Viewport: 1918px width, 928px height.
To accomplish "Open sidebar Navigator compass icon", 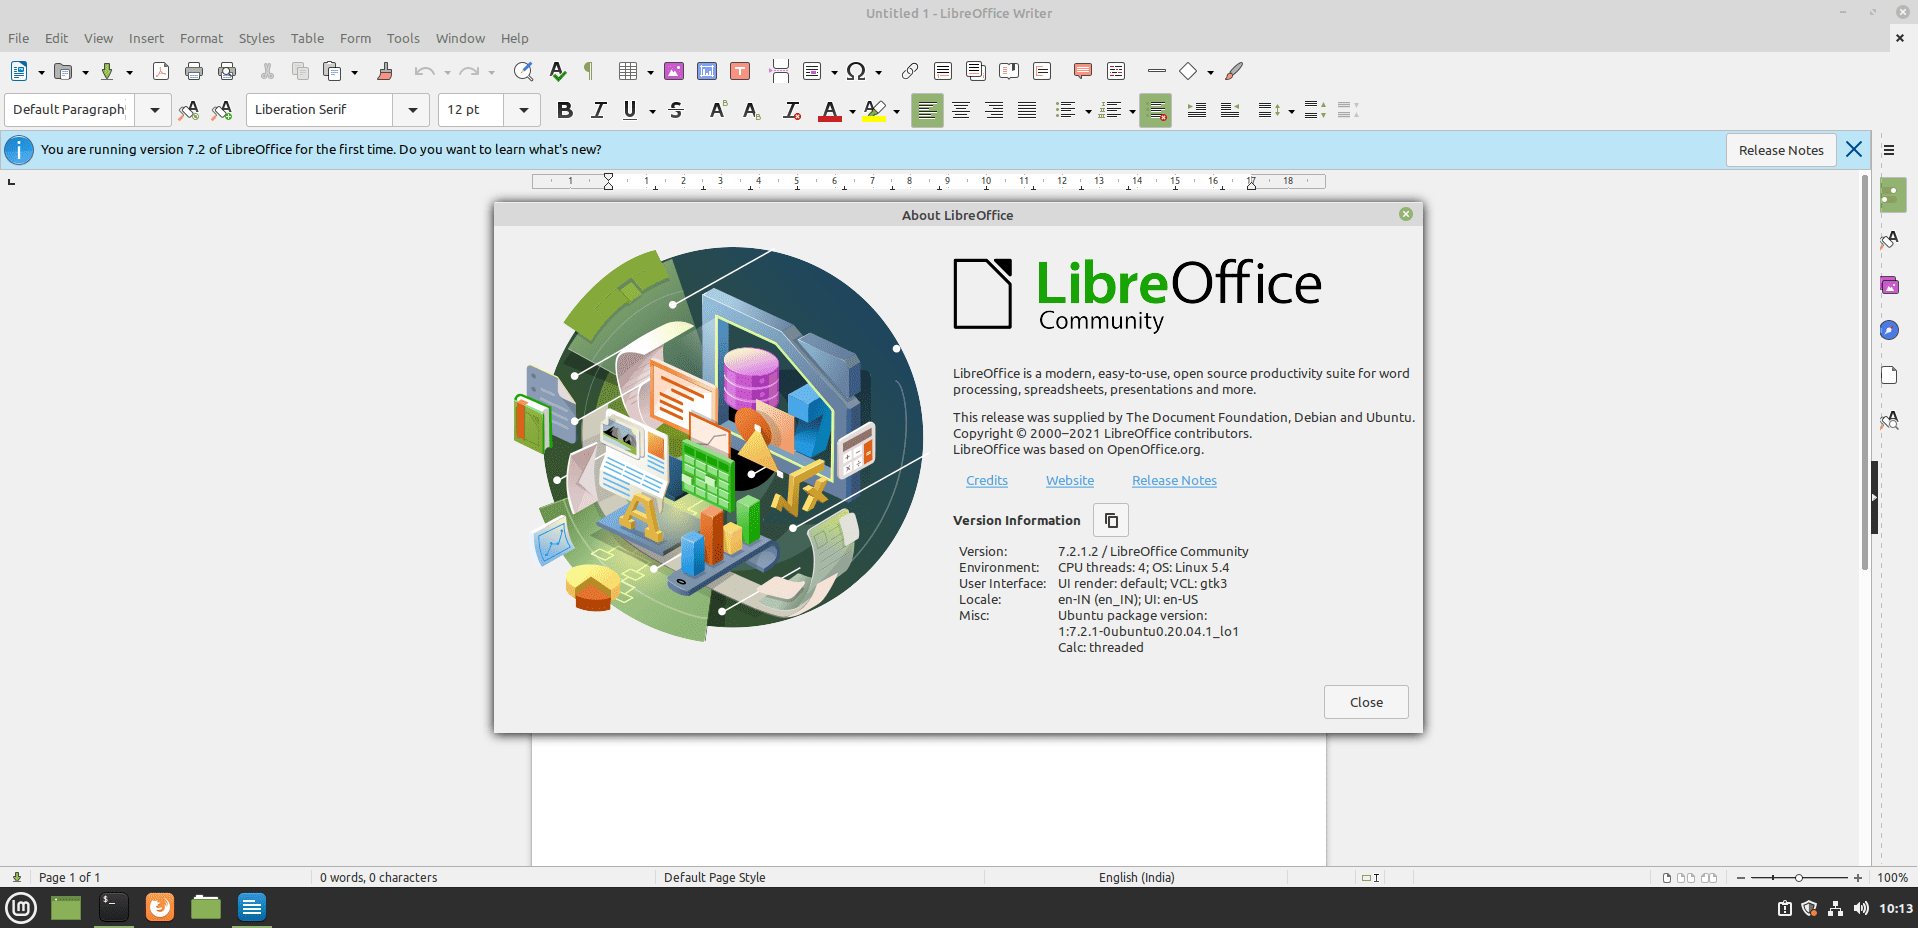I will (x=1889, y=330).
